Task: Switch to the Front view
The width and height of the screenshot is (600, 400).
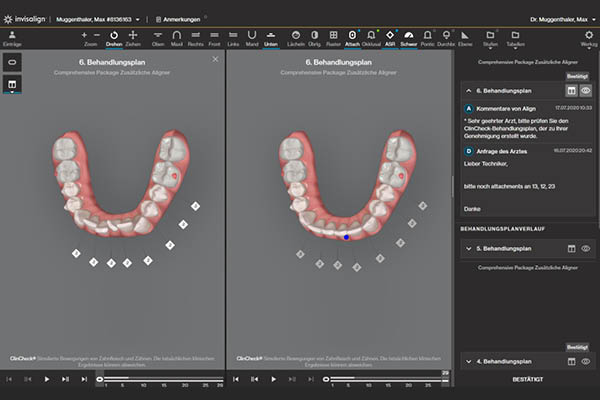Action: [x=214, y=39]
